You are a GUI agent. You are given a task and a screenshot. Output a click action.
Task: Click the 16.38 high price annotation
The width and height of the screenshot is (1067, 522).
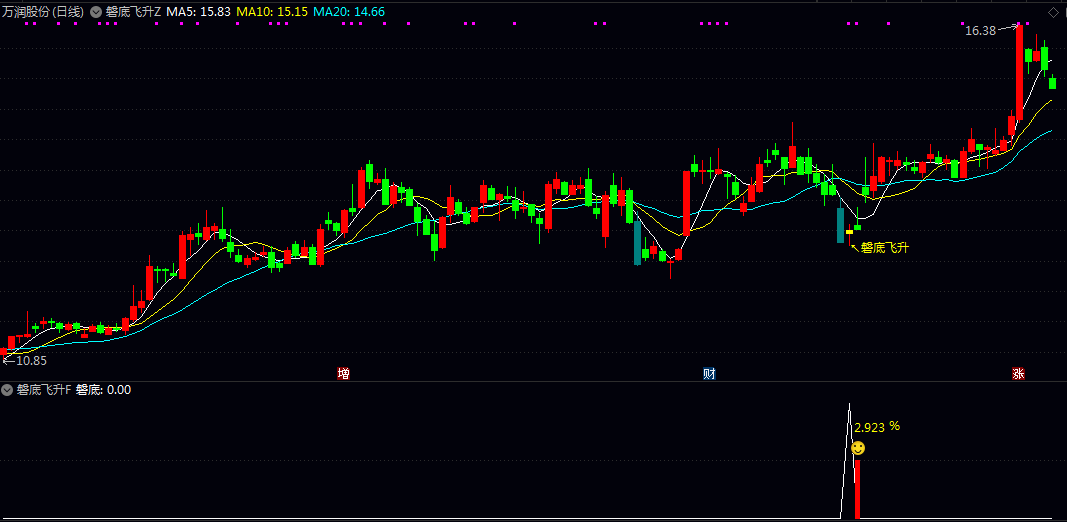point(980,31)
